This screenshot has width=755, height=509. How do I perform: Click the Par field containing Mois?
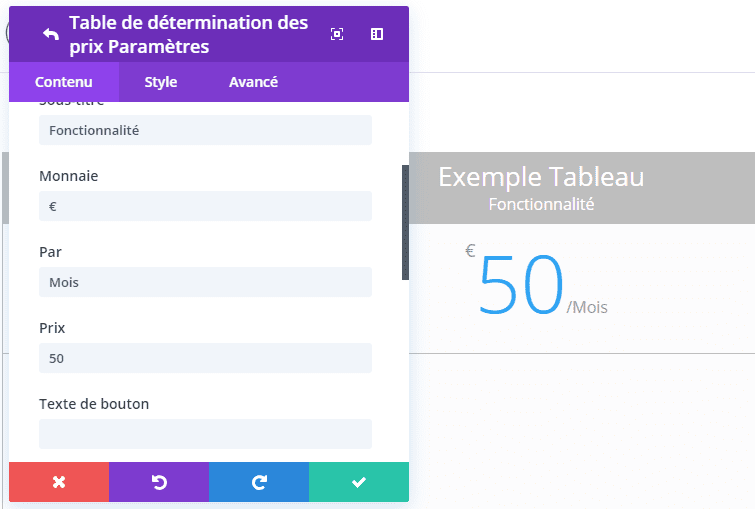205,282
